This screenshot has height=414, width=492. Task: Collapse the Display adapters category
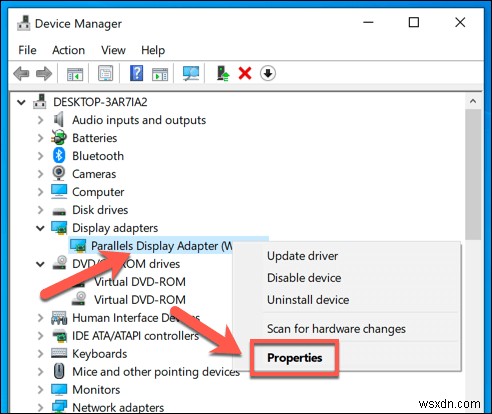tap(40, 228)
